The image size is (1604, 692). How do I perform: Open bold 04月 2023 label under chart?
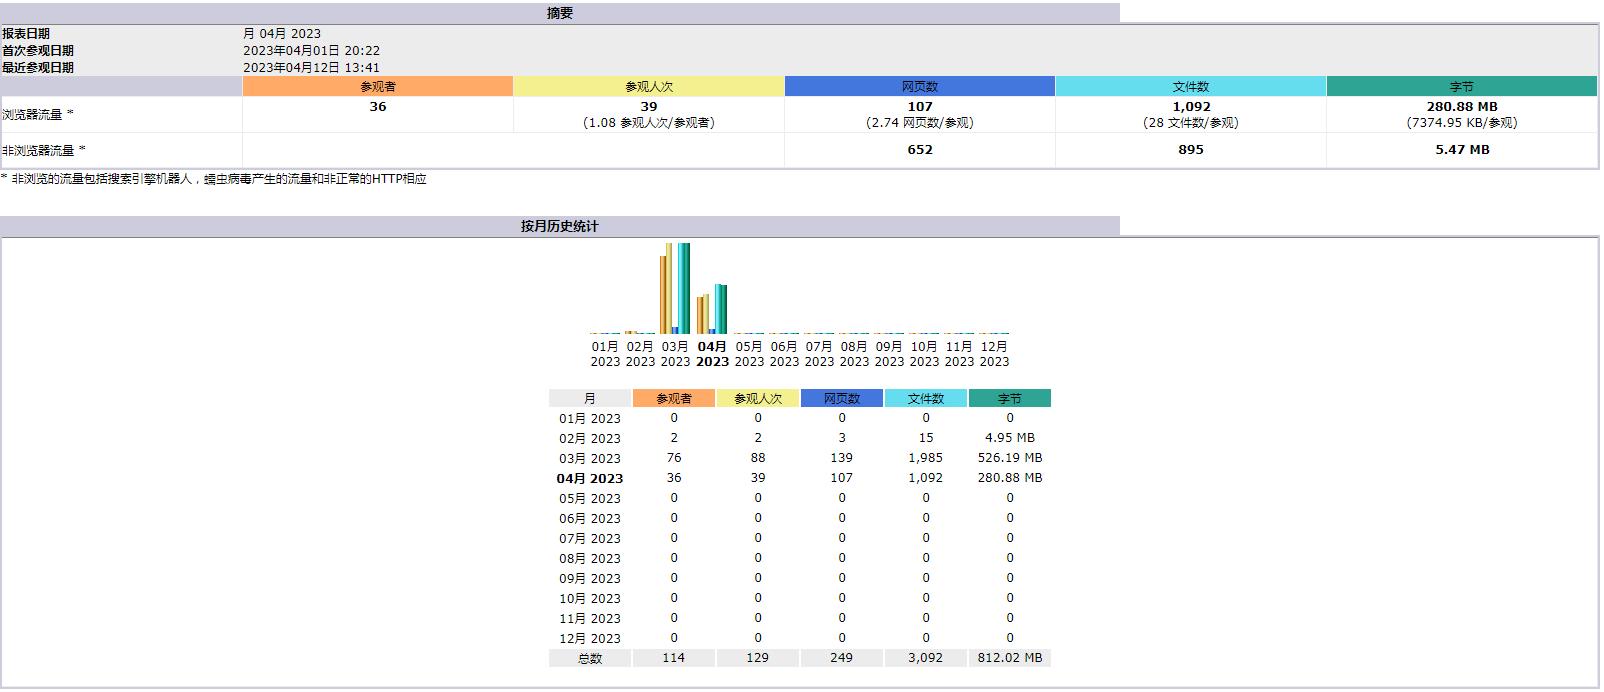click(x=712, y=354)
